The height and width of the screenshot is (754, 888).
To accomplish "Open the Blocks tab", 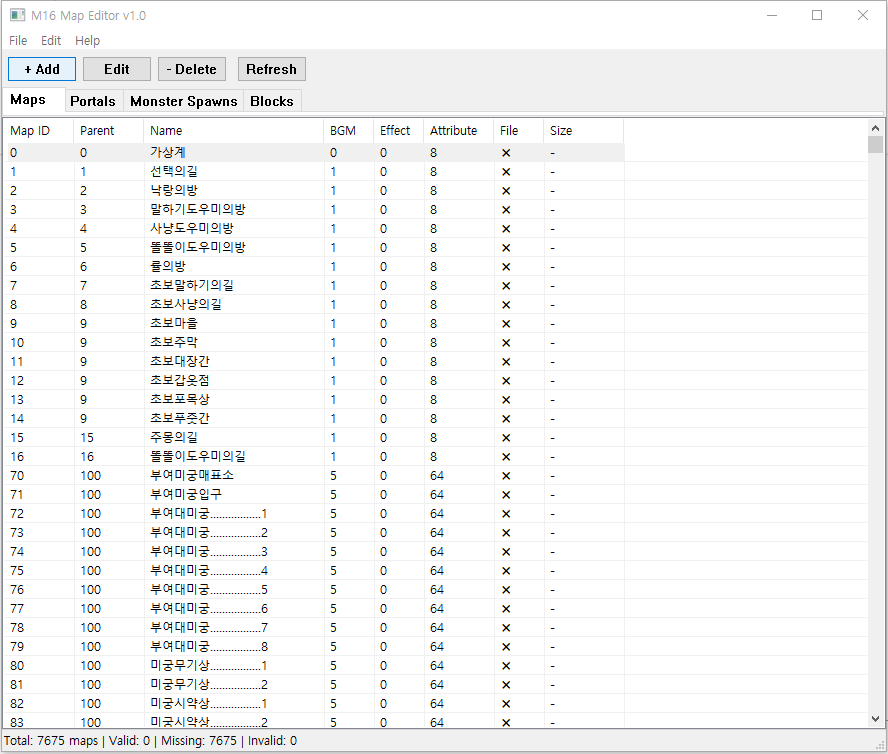I will 272,101.
